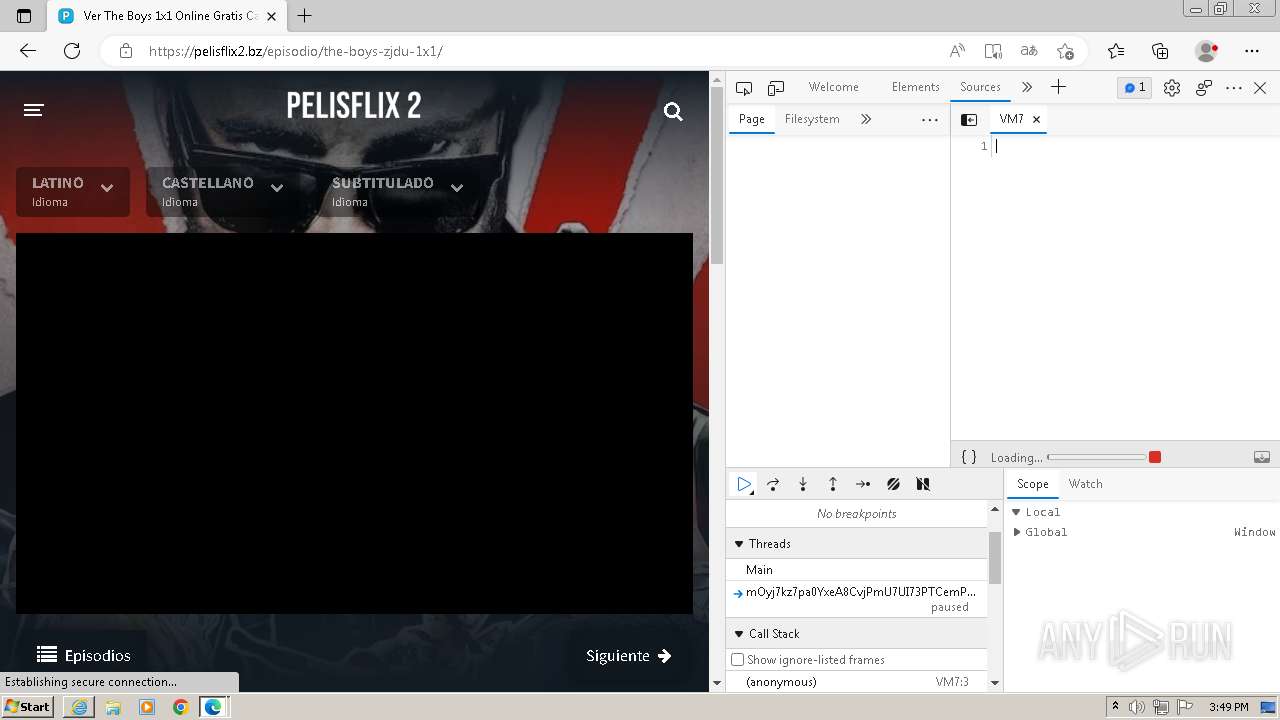The width and height of the screenshot is (1280, 720).
Task: Open the issues counter badge
Action: pyautogui.click(x=1134, y=88)
